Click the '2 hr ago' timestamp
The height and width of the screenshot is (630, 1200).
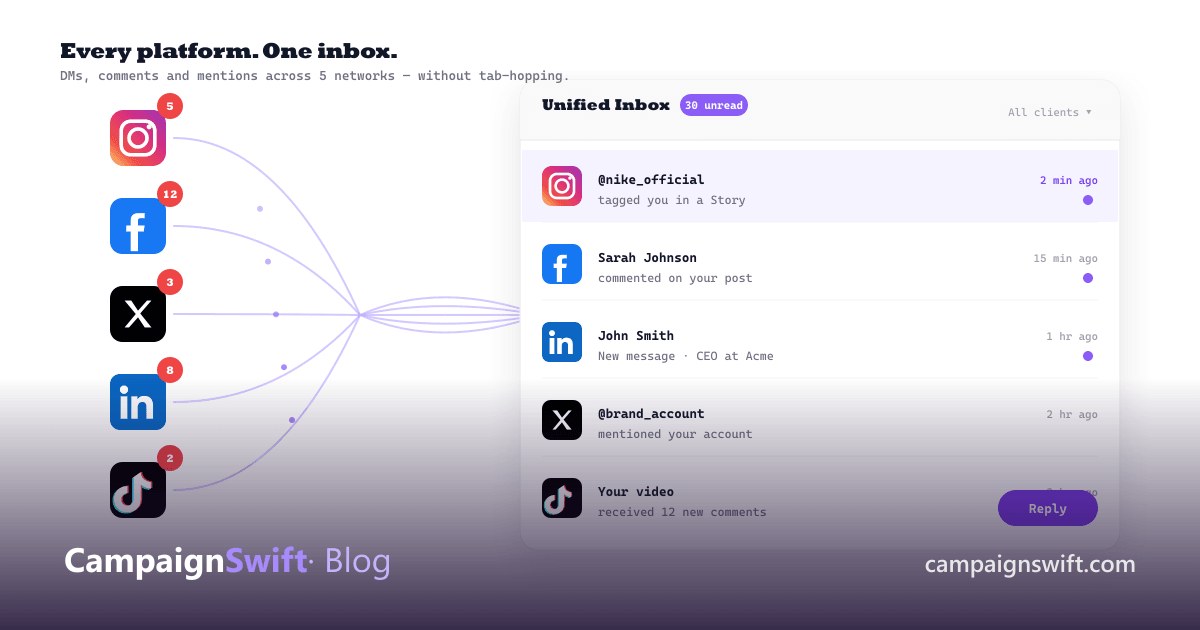point(1072,415)
